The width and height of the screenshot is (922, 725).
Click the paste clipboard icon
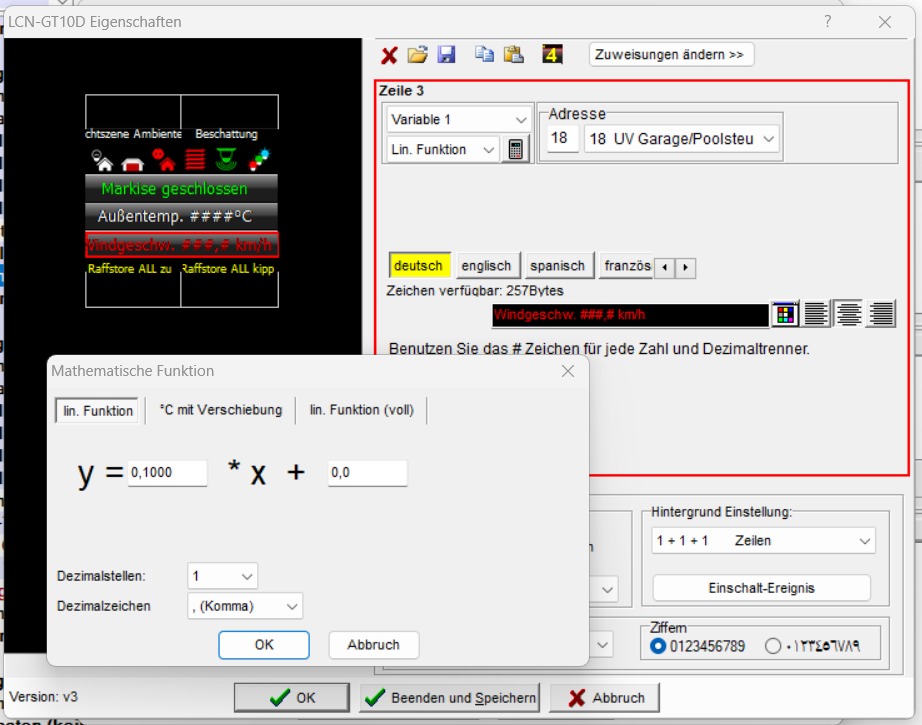pyautogui.click(x=513, y=55)
